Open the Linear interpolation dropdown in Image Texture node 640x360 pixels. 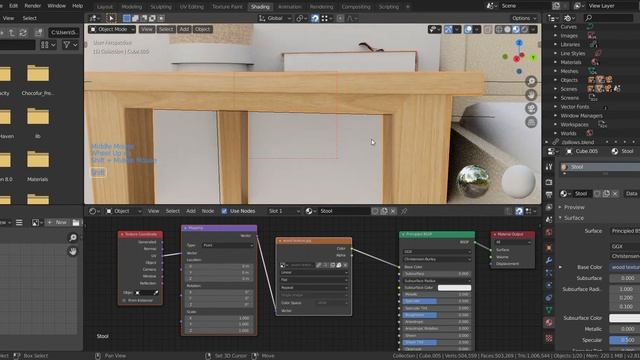pos(313,273)
